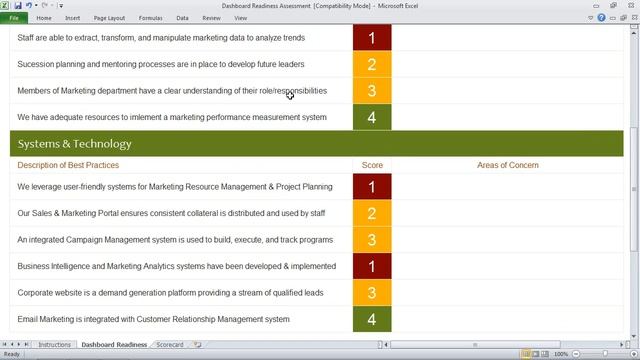Click text 'Members of Marketing department'

(77, 91)
